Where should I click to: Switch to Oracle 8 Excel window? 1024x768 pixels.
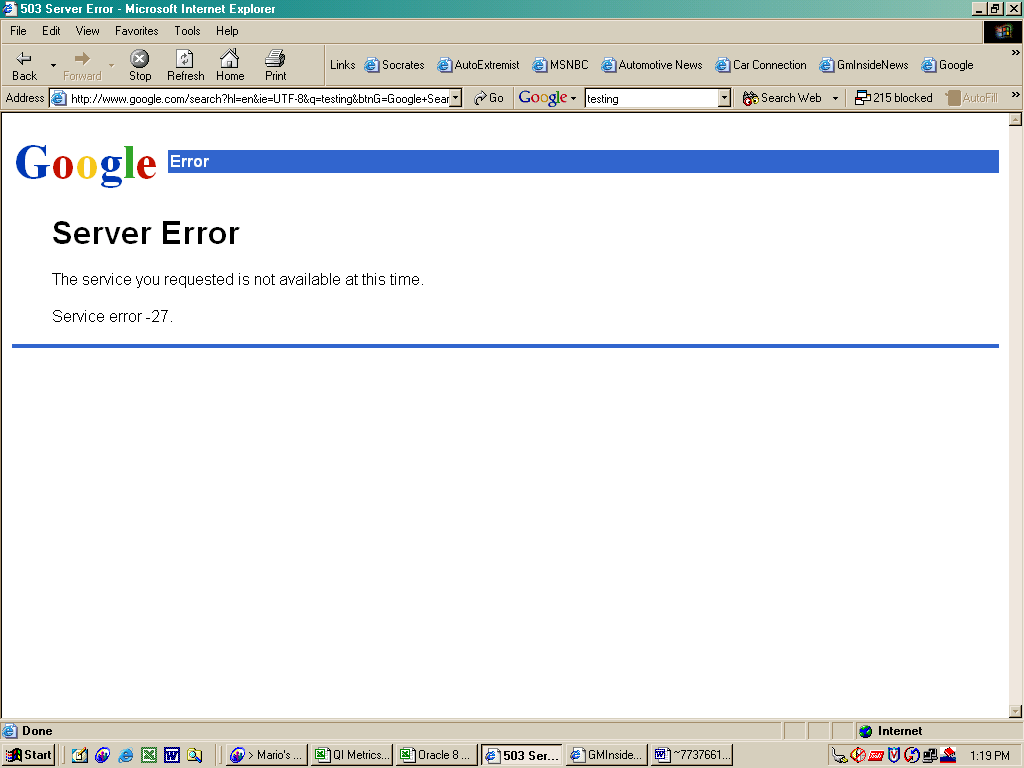point(436,755)
